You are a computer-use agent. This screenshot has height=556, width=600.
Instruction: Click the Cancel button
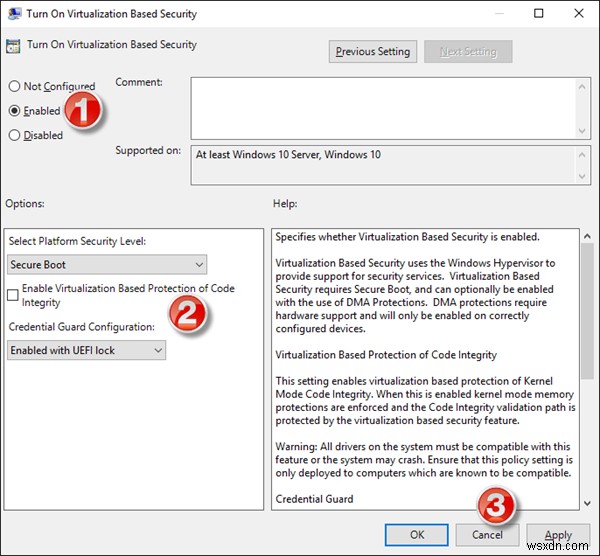(x=487, y=535)
